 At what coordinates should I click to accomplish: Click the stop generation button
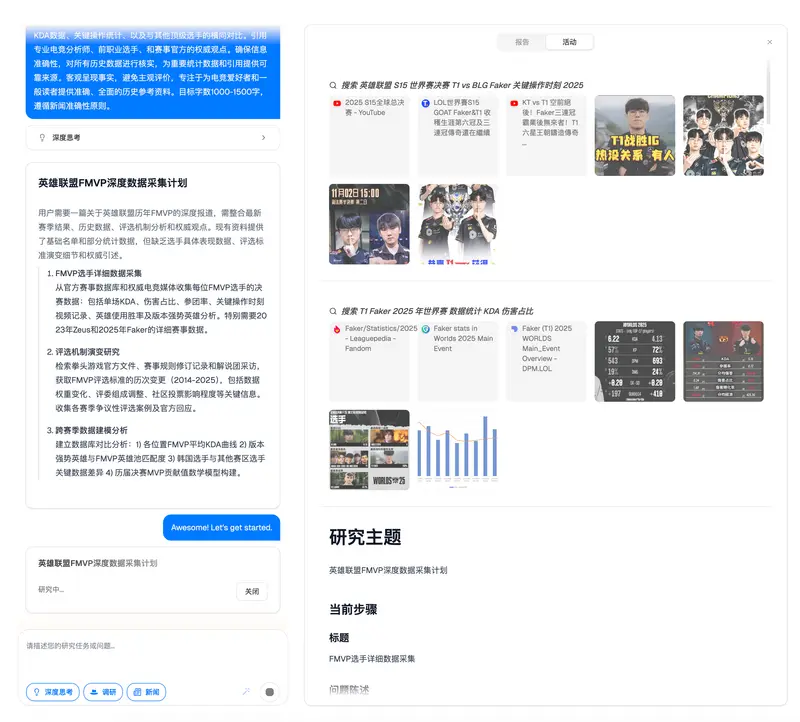tap(268, 691)
